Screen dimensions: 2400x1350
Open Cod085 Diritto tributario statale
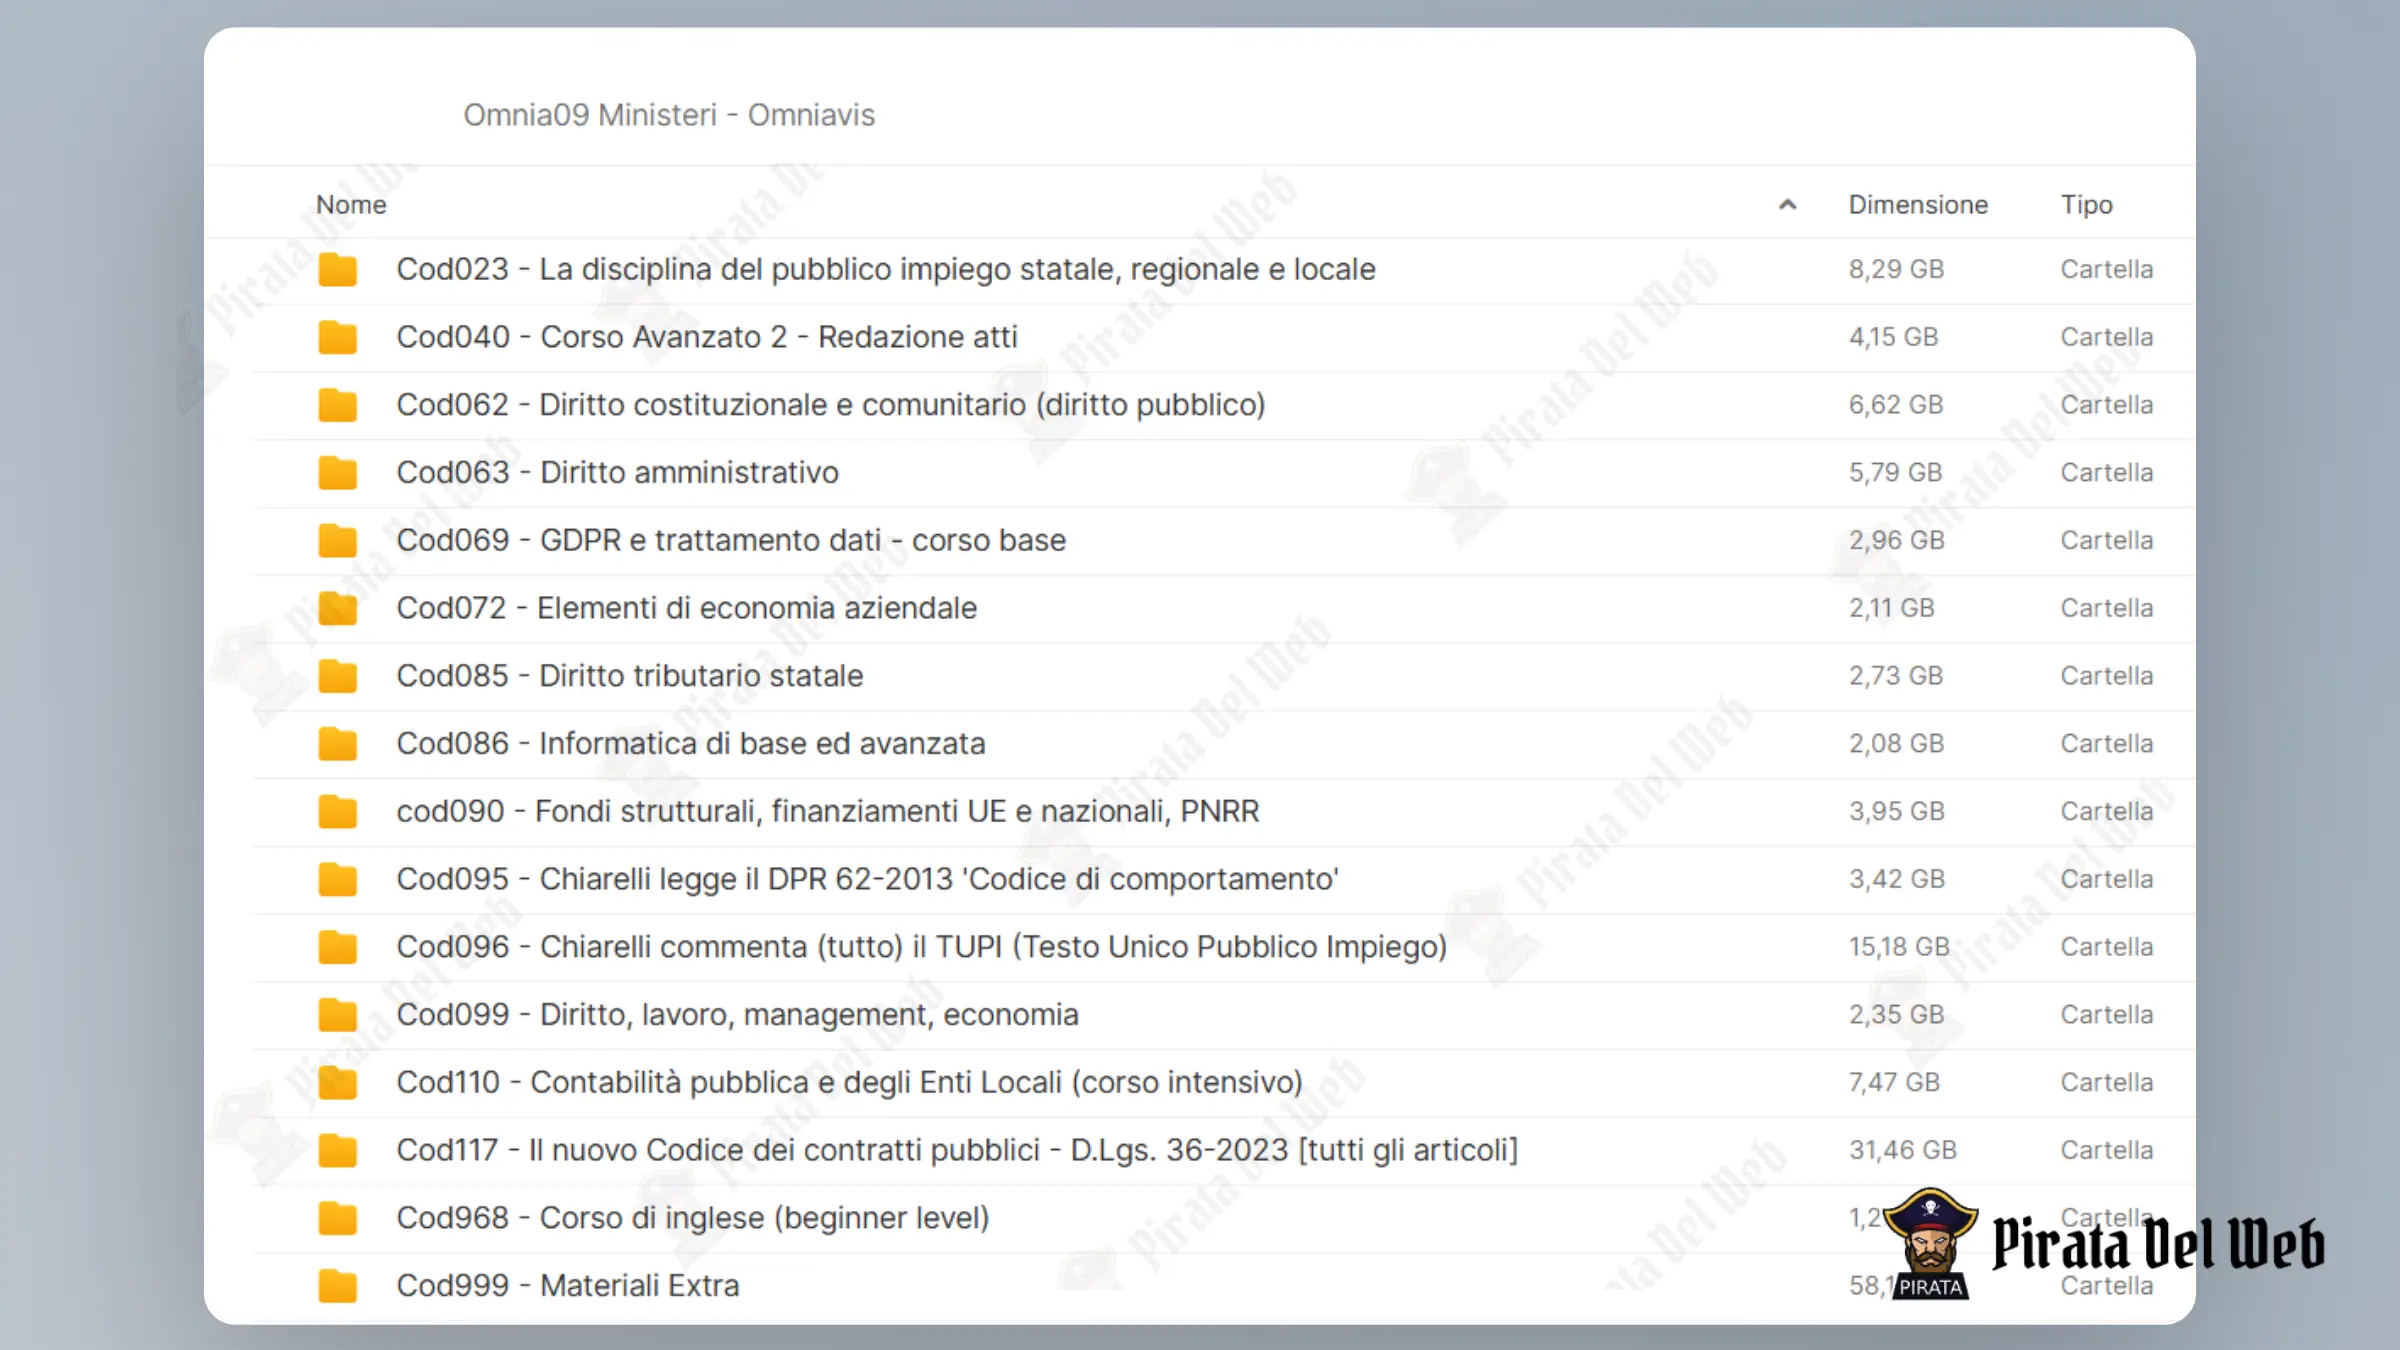coord(630,676)
